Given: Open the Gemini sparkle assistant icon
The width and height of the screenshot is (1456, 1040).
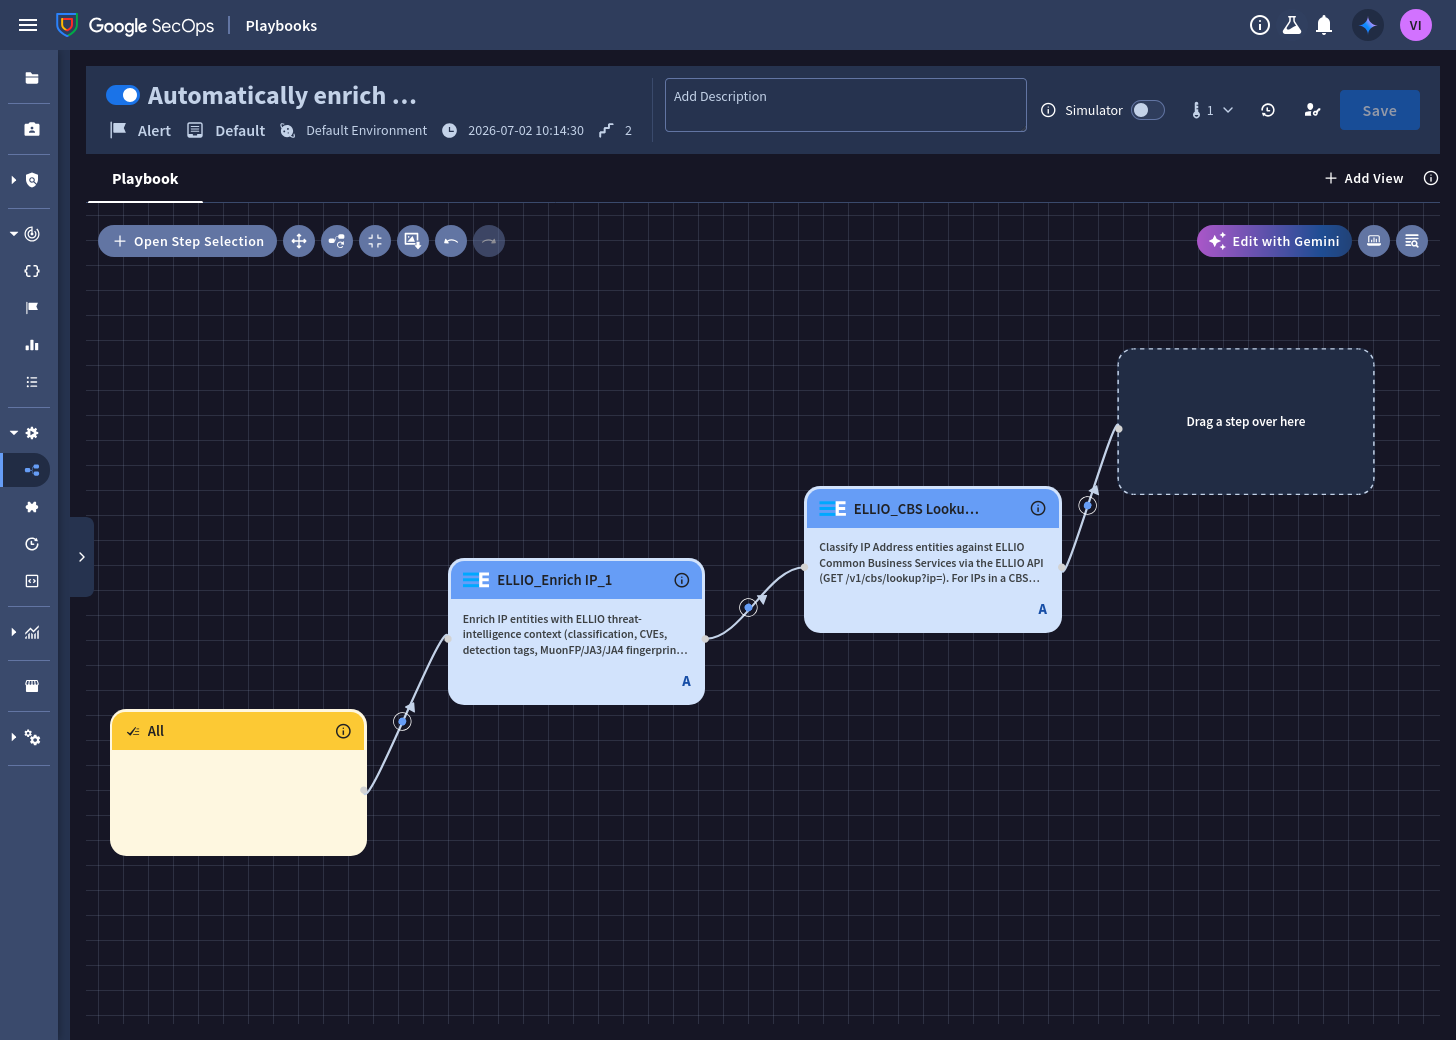Looking at the screenshot, I should pos(1368,25).
